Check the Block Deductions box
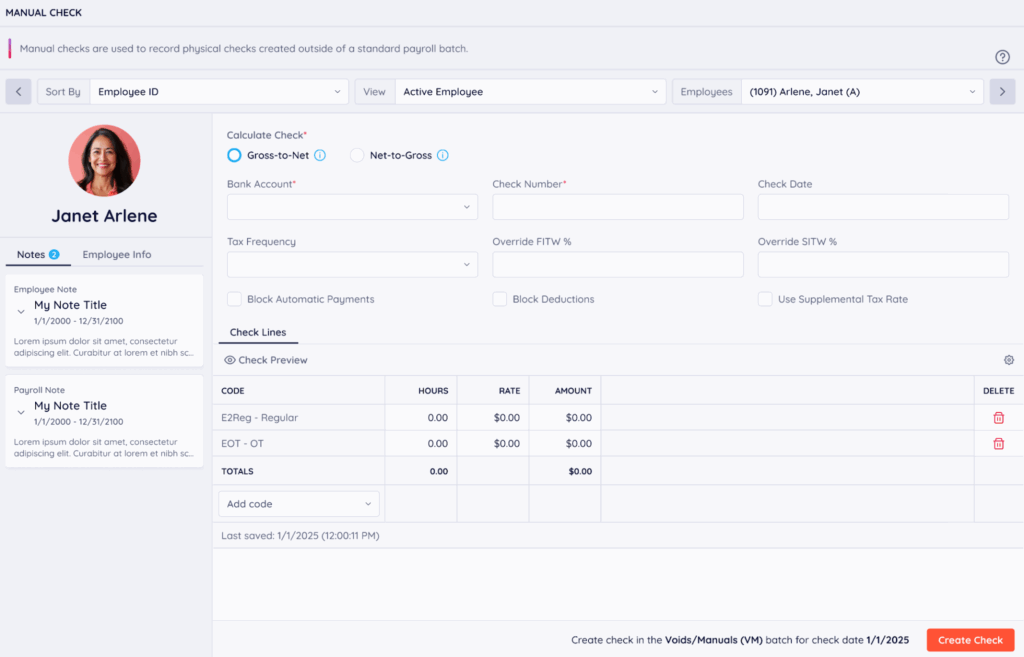Viewport: 1024px width, 657px height. pyautogui.click(x=499, y=299)
